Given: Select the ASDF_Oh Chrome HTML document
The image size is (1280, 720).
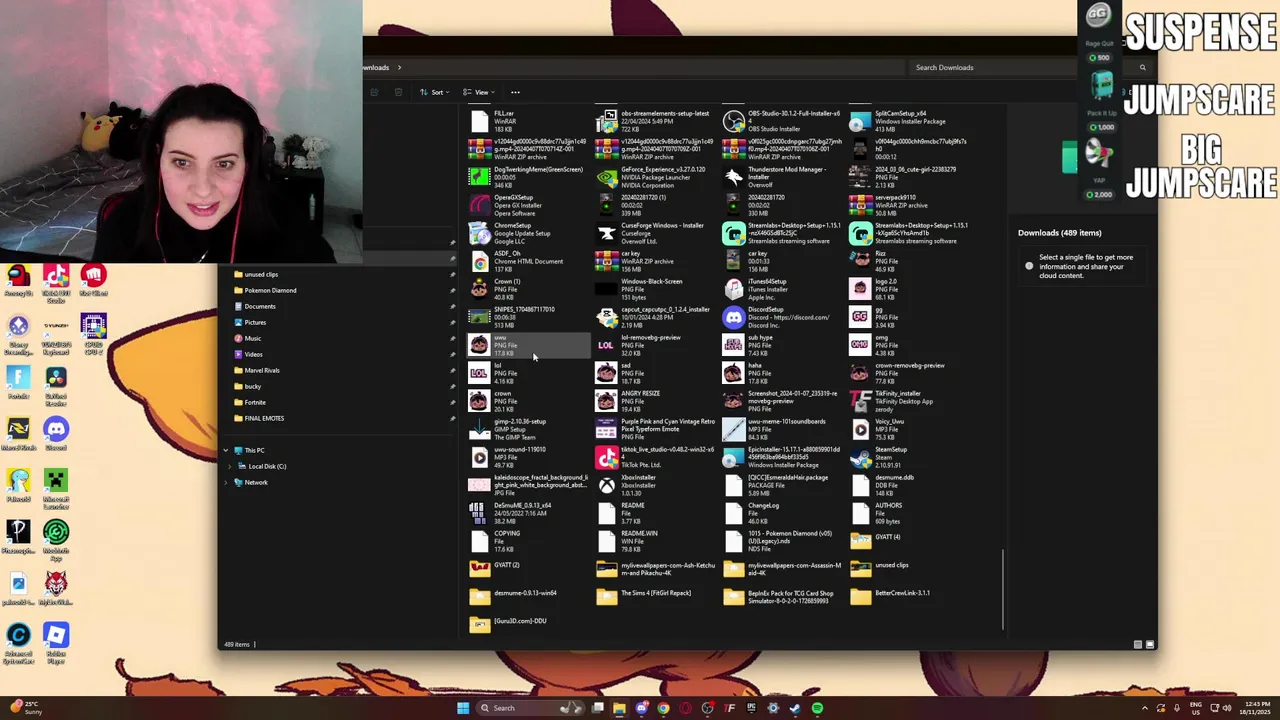Looking at the screenshot, I should 480,262.
